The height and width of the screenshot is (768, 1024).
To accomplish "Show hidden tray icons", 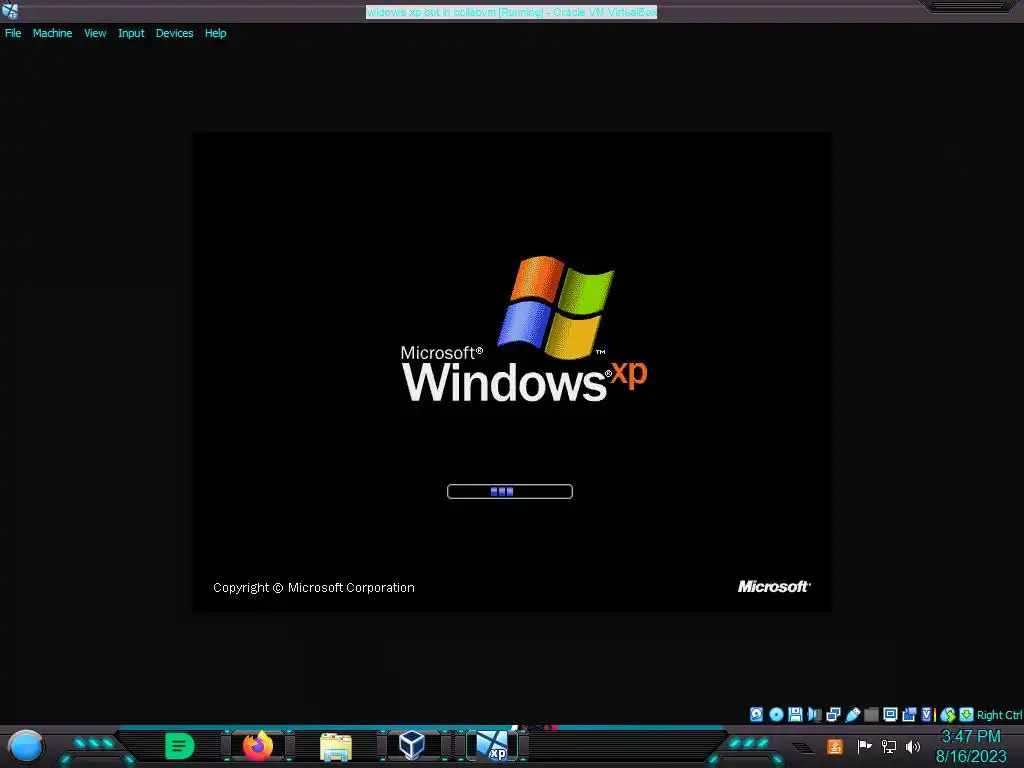I will 803,748.
